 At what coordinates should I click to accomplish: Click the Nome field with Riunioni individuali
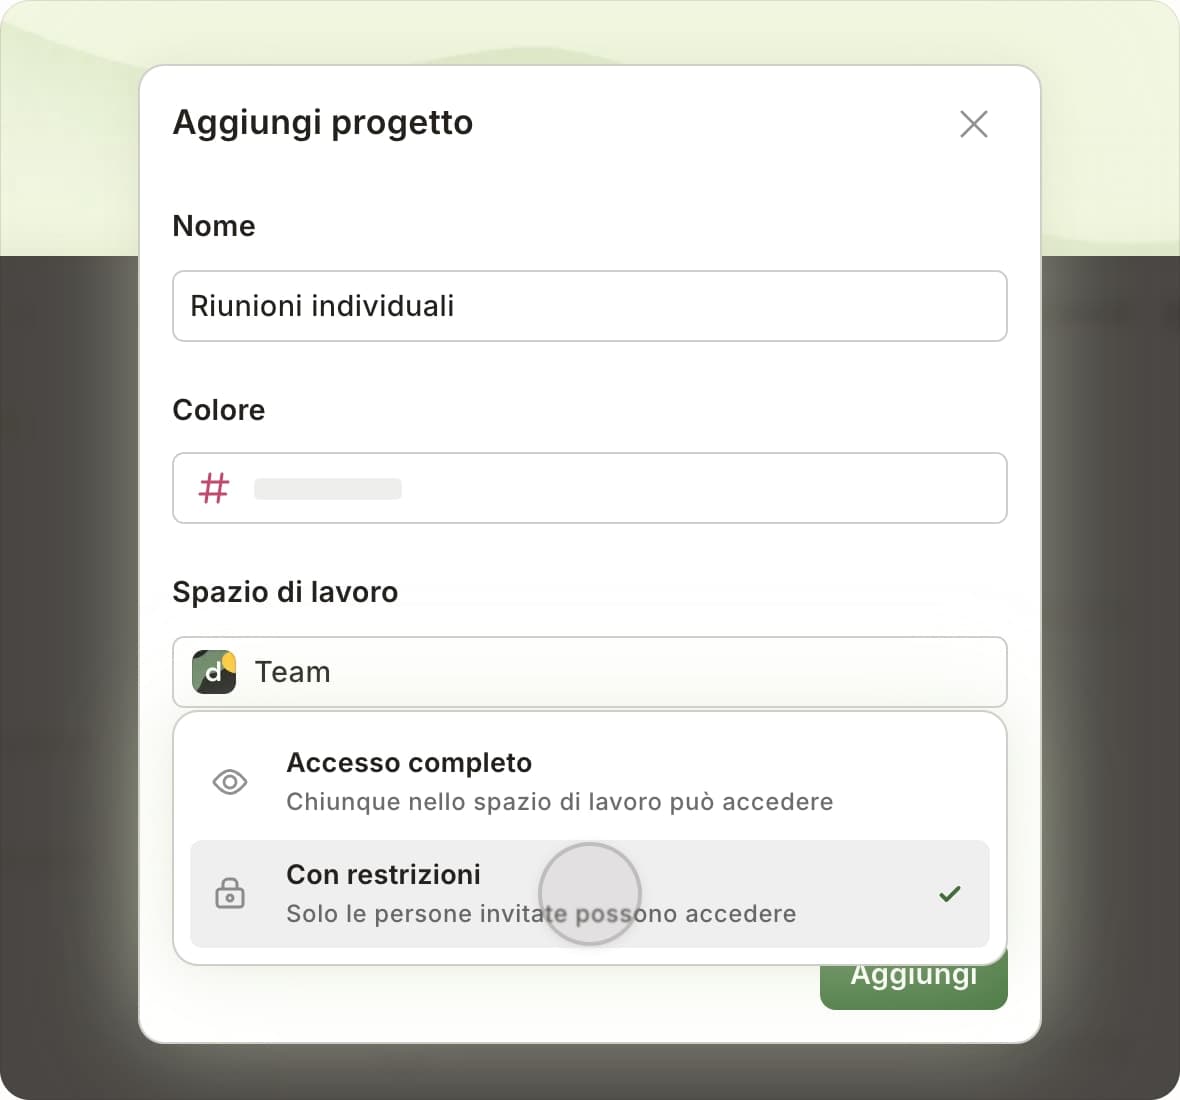tap(590, 306)
